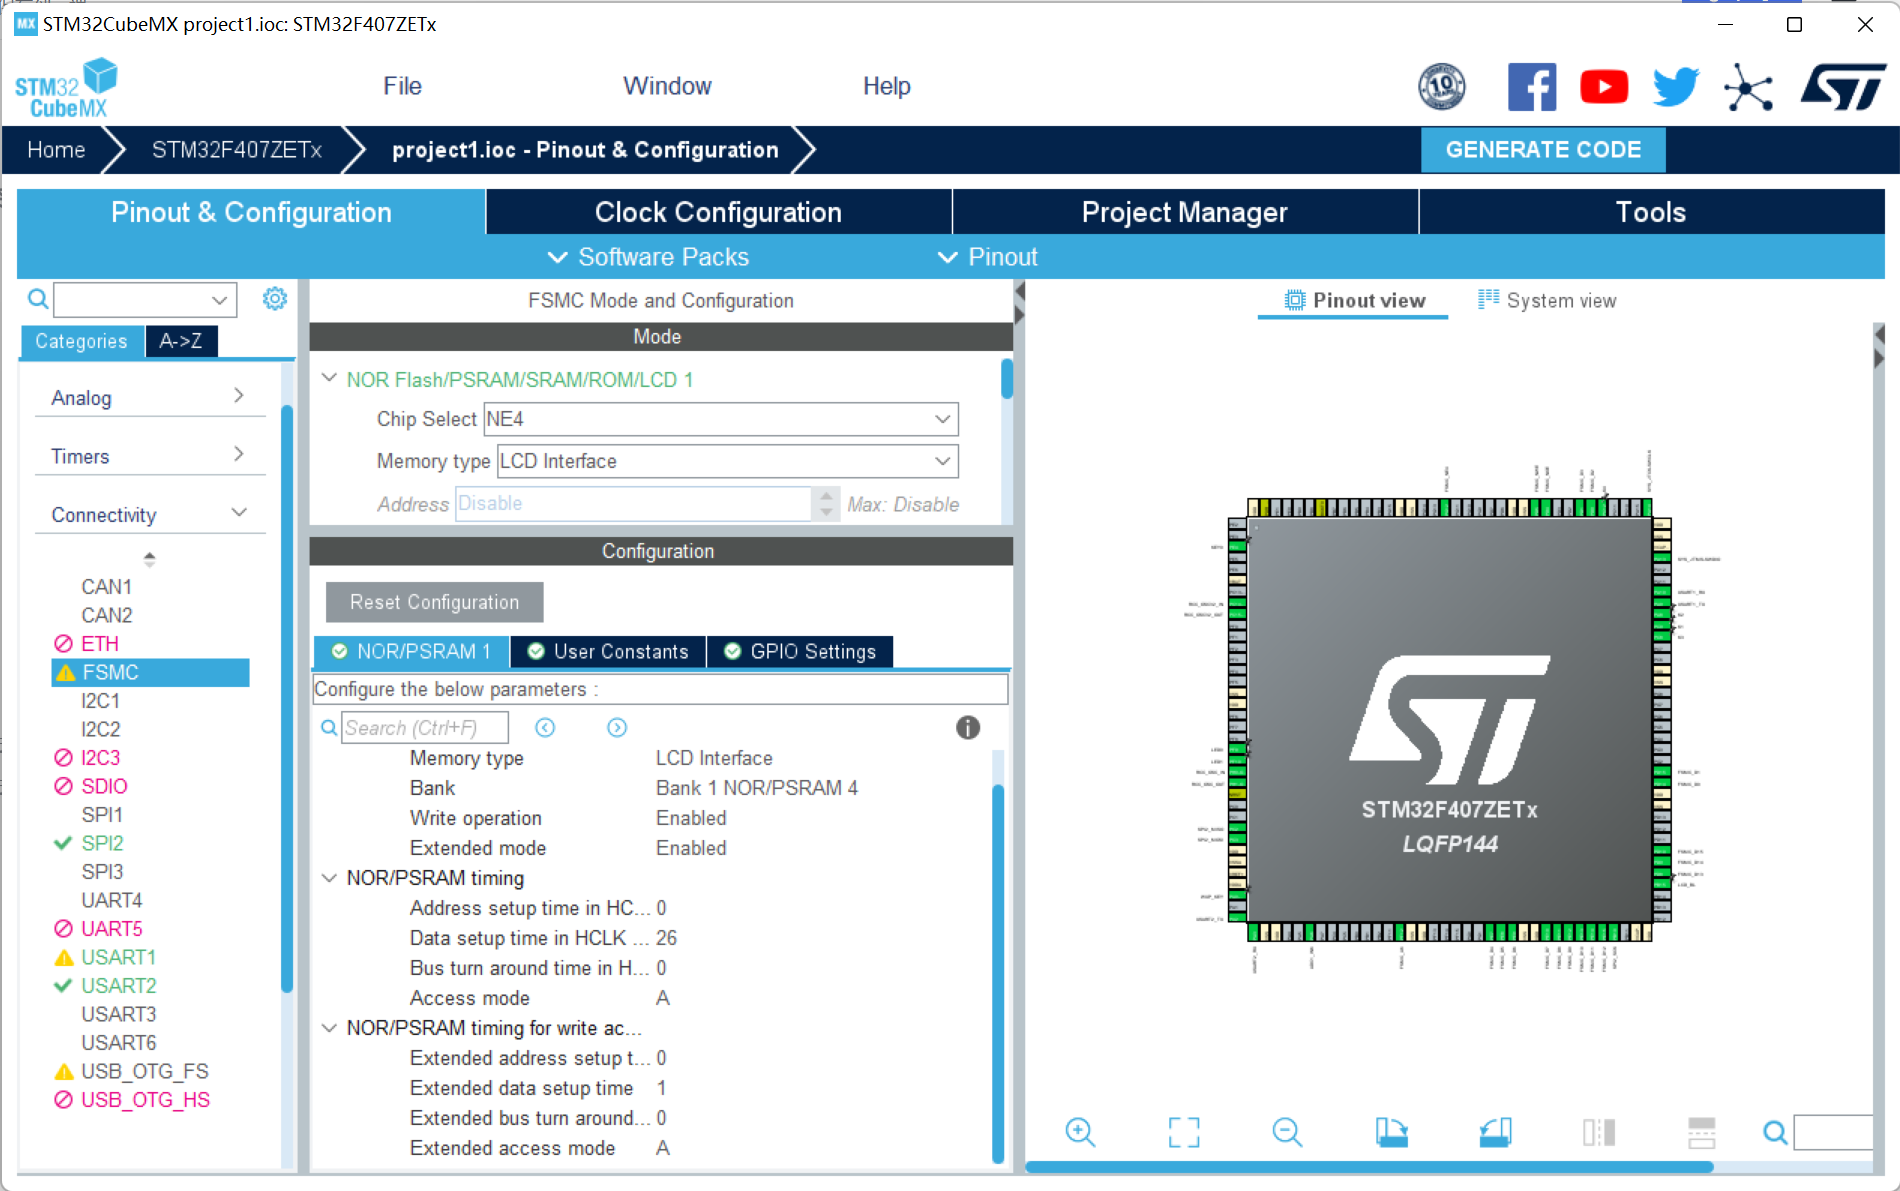
Task: Select USART1 in the peripheral list
Action: [x=118, y=957]
